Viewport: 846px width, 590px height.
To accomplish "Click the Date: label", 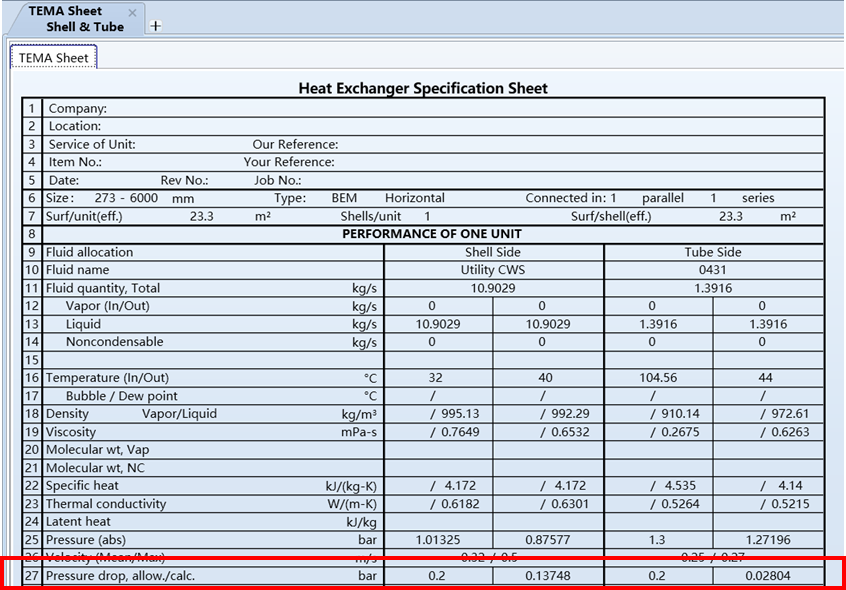I will click(x=64, y=181).
